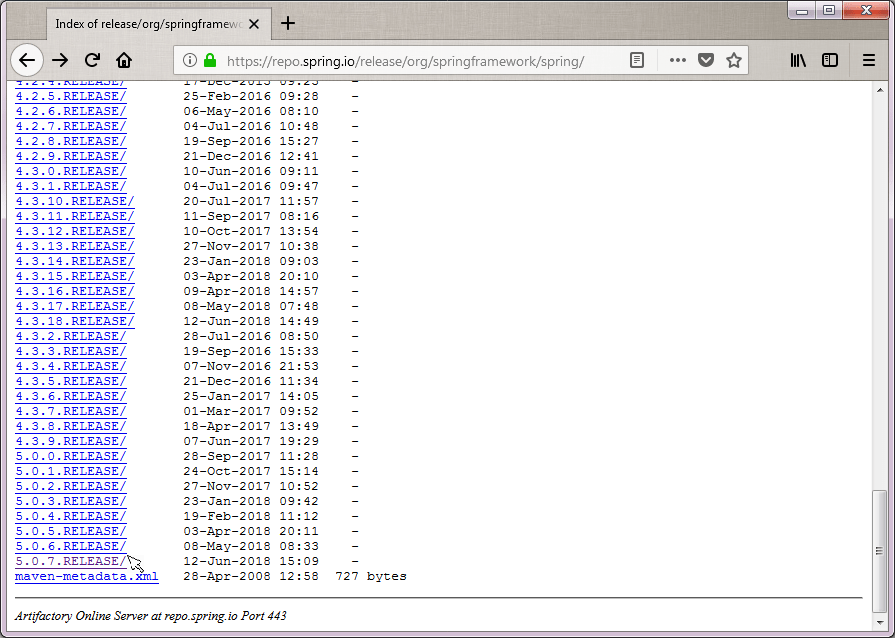Save this page to Pocket

[706, 60]
